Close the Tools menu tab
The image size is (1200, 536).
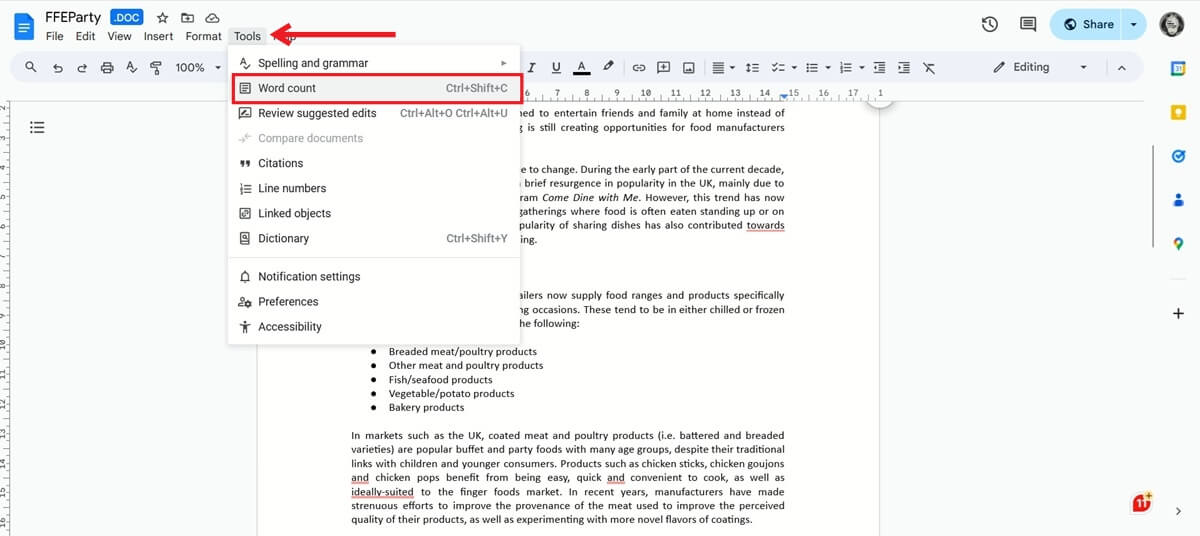247,36
